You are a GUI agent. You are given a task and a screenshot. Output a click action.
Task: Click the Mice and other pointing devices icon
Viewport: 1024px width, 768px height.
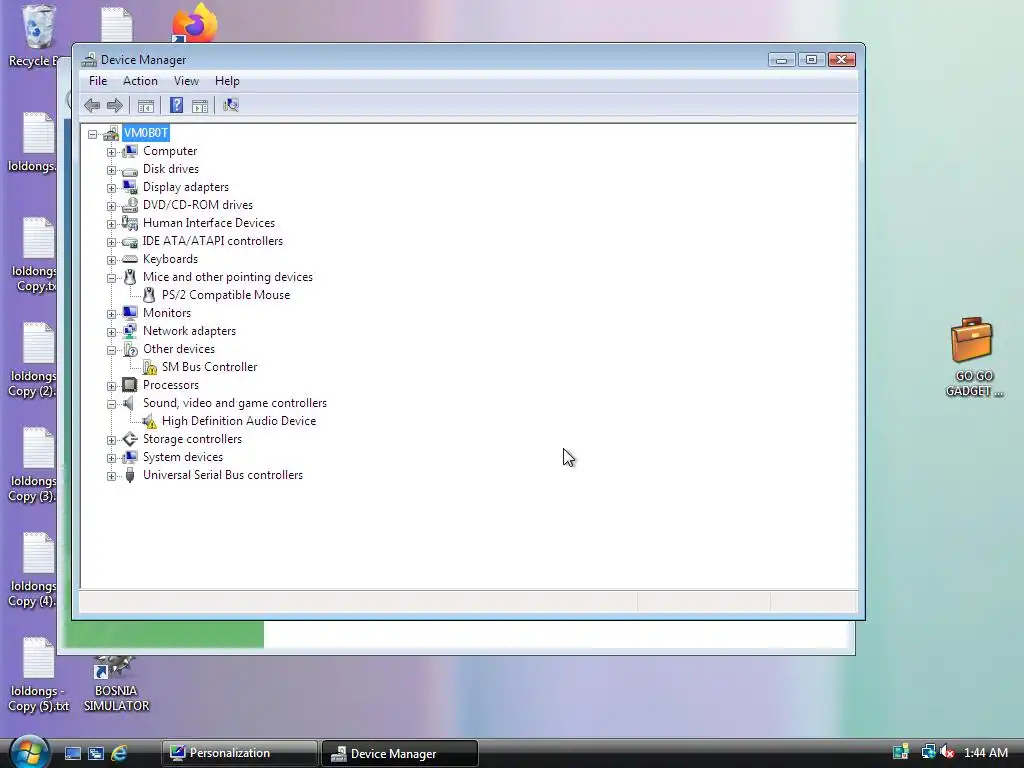click(130, 277)
